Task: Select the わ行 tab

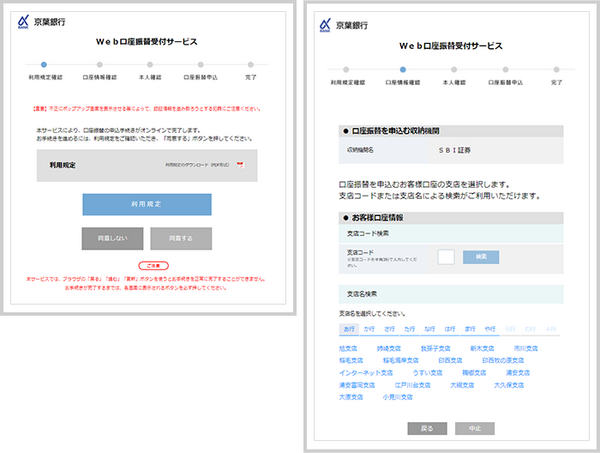Action: (530, 329)
